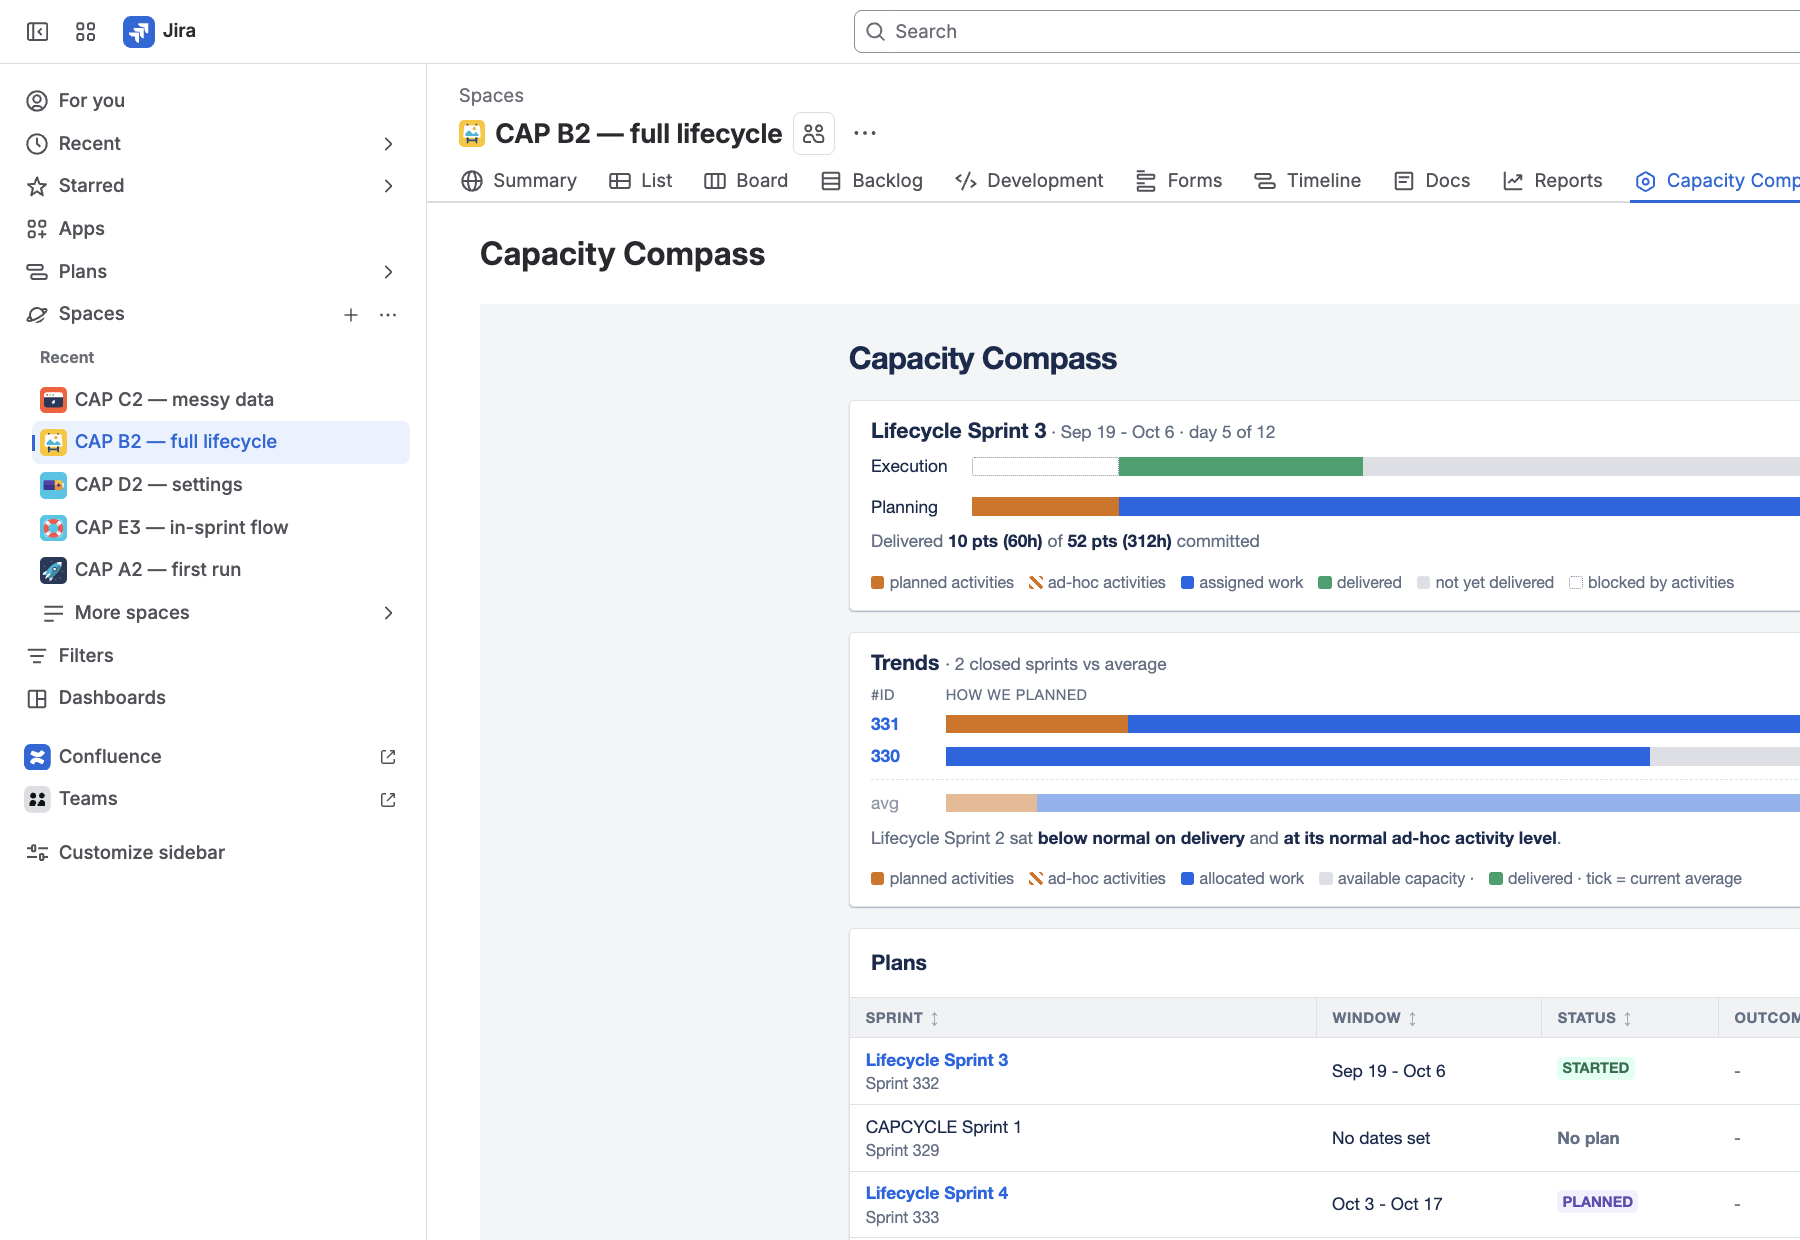The height and width of the screenshot is (1240, 1800).
Task: Click the Jira logo
Action: [x=139, y=32]
